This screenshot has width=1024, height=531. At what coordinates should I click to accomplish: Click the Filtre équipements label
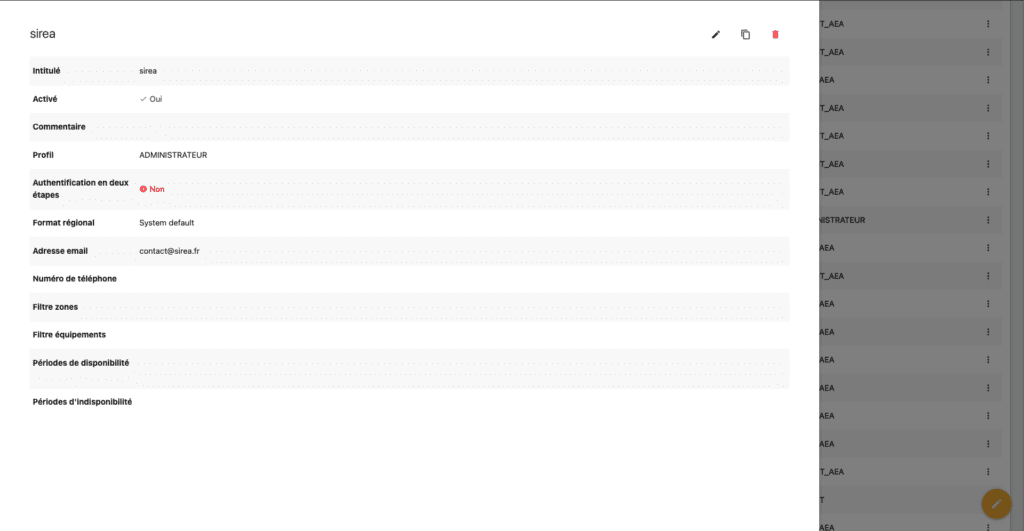pos(69,334)
